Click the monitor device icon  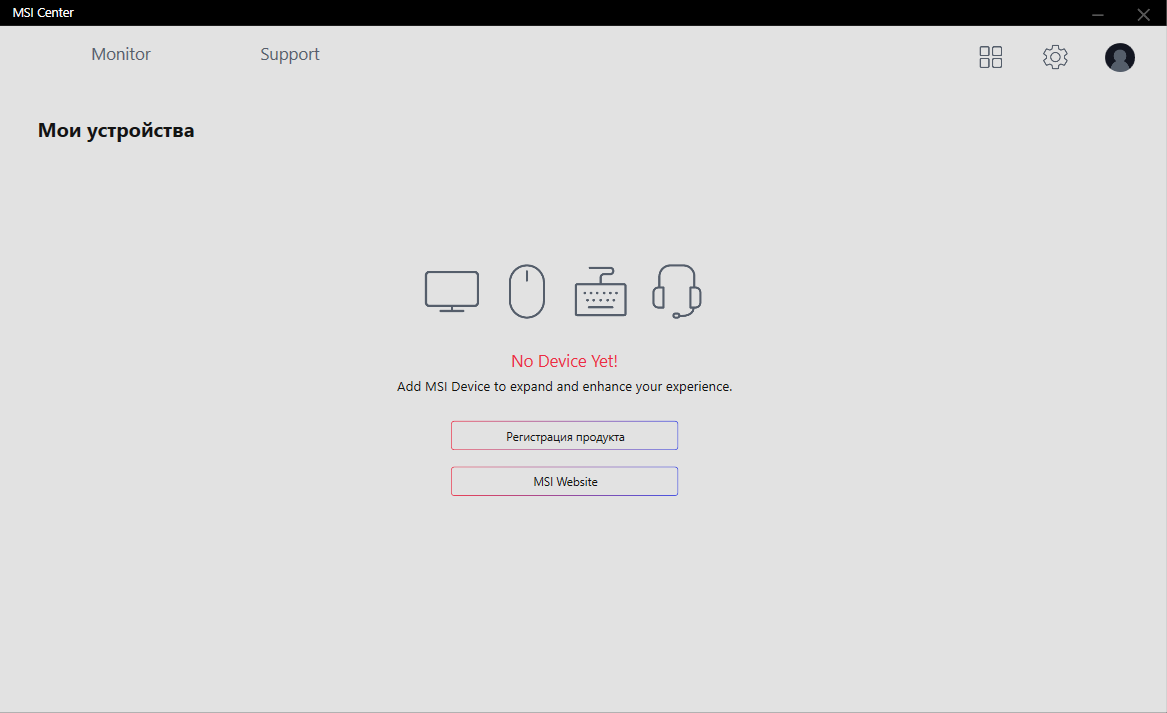coord(452,291)
